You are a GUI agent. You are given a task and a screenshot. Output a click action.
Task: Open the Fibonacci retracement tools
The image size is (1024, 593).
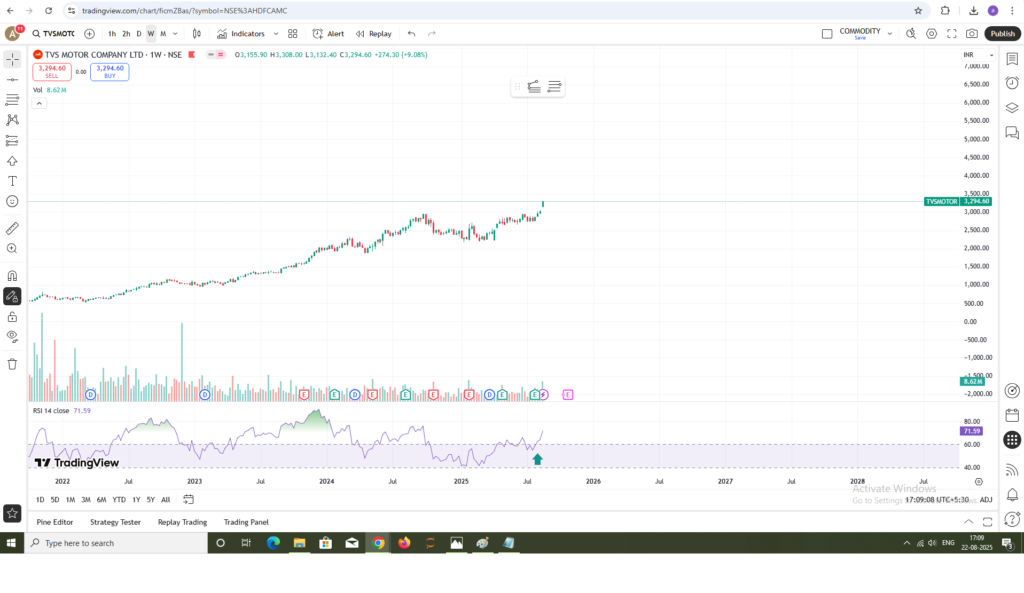coord(12,100)
